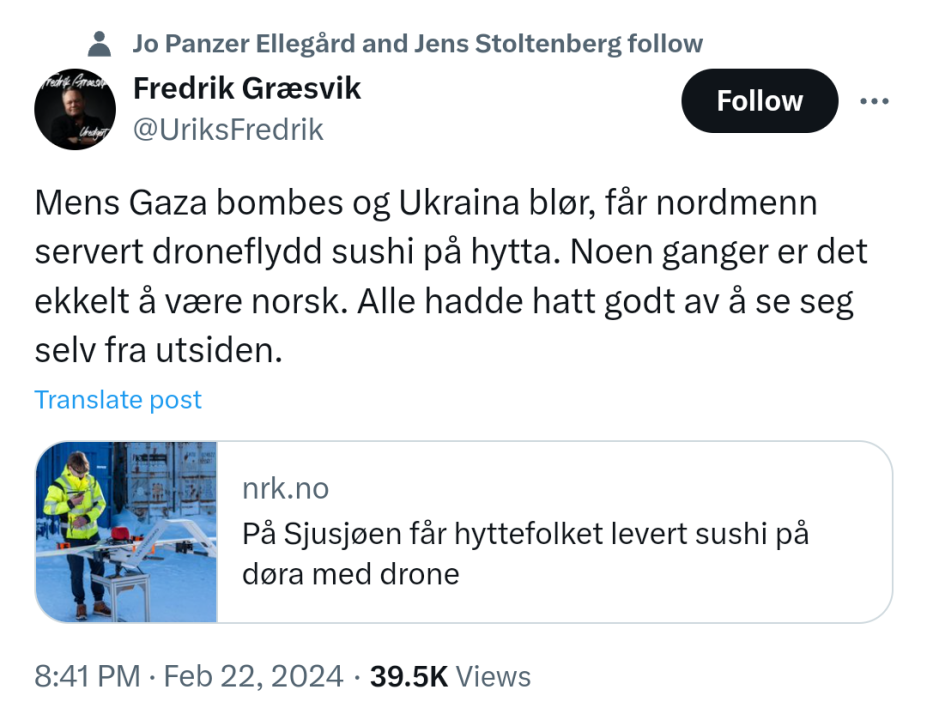Click the 39.5K view count
The height and width of the screenshot is (720, 927).
(x=409, y=676)
